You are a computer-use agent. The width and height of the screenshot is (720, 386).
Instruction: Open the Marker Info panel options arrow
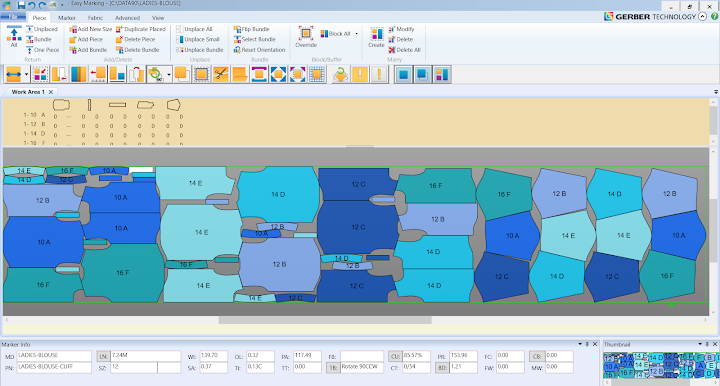point(580,344)
